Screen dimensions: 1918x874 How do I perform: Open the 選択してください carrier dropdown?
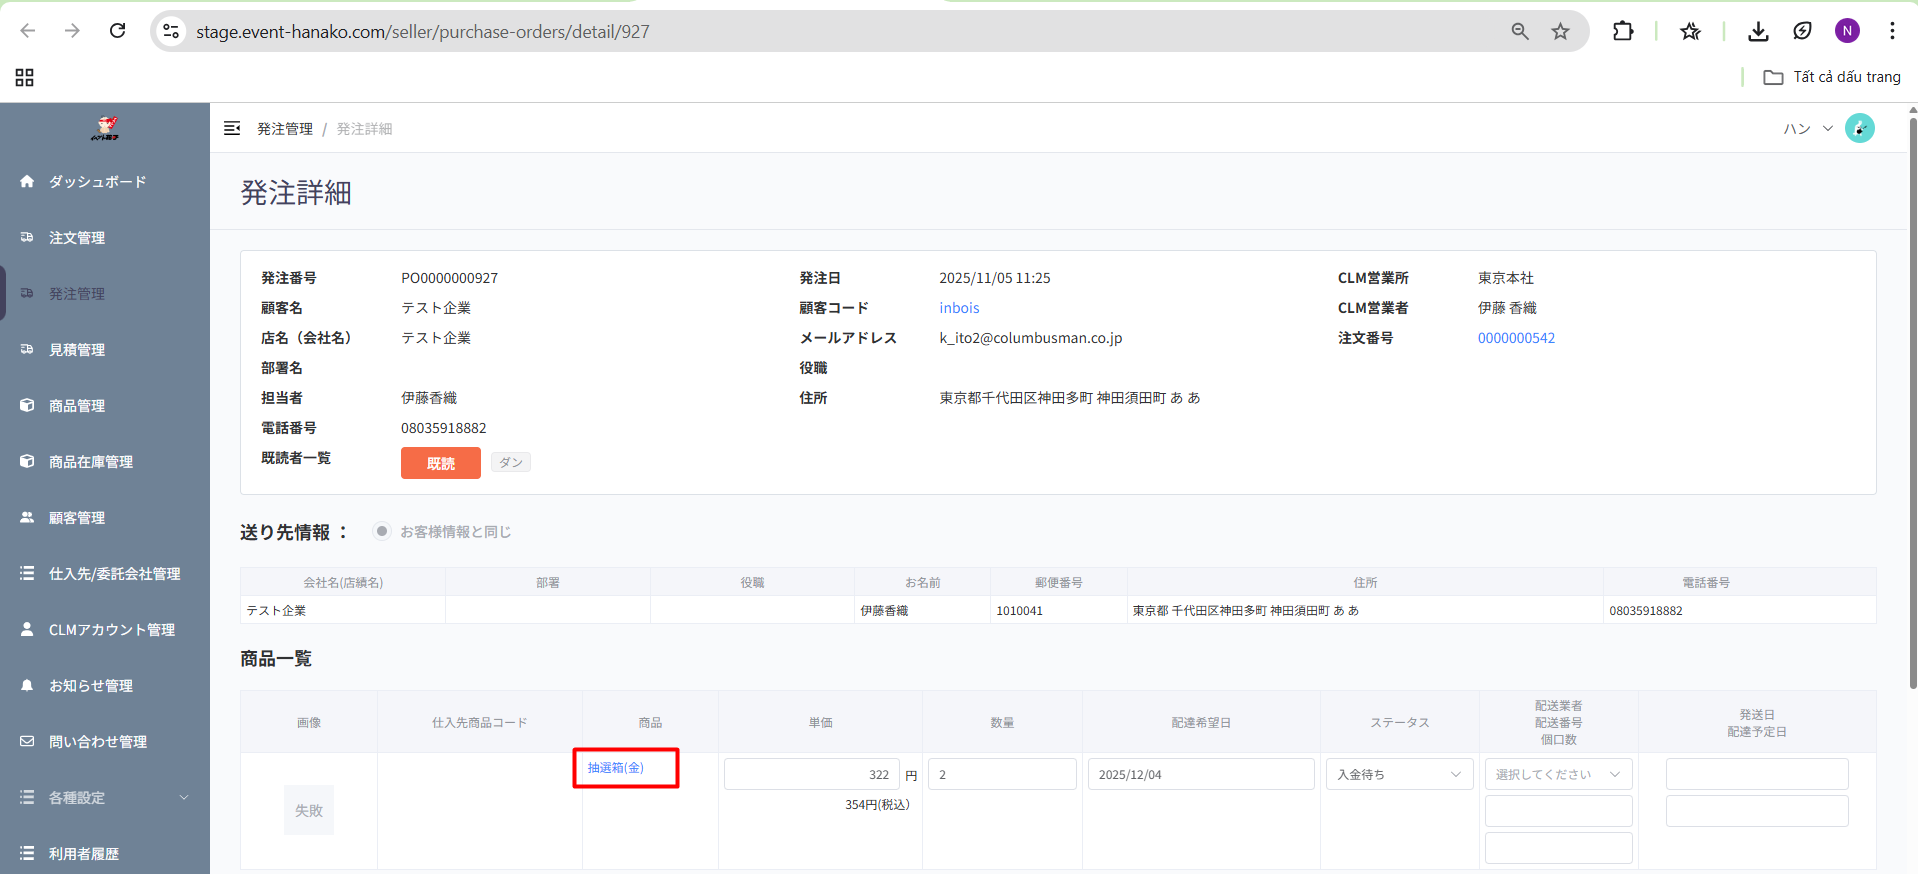click(x=1557, y=774)
